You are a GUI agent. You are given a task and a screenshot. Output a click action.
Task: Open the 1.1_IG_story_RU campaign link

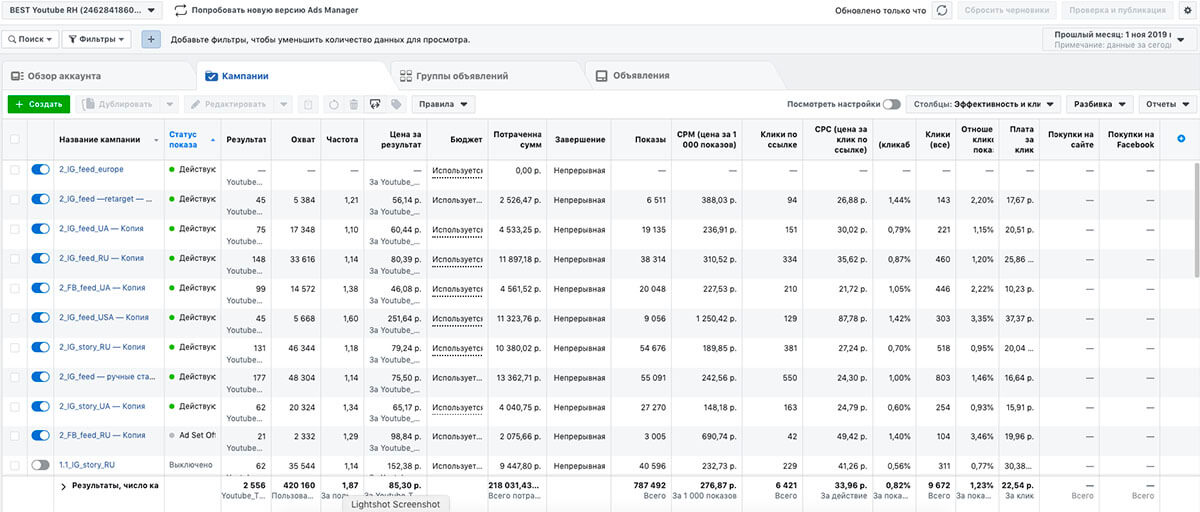pyautogui.click(x=87, y=465)
